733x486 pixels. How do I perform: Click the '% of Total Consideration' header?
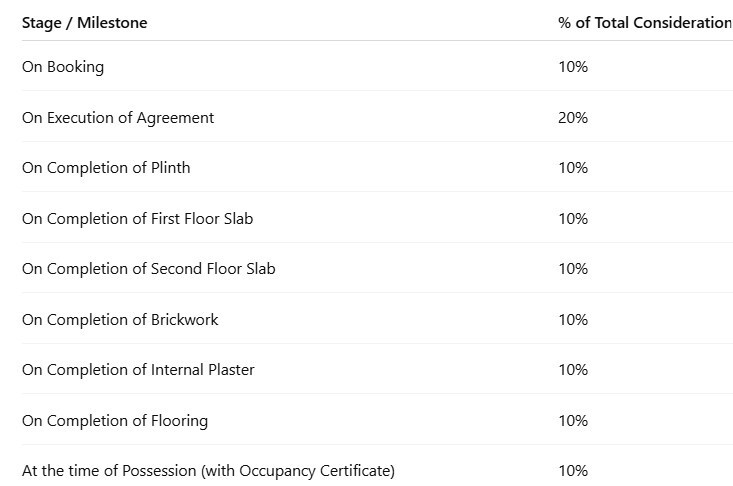click(645, 23)
